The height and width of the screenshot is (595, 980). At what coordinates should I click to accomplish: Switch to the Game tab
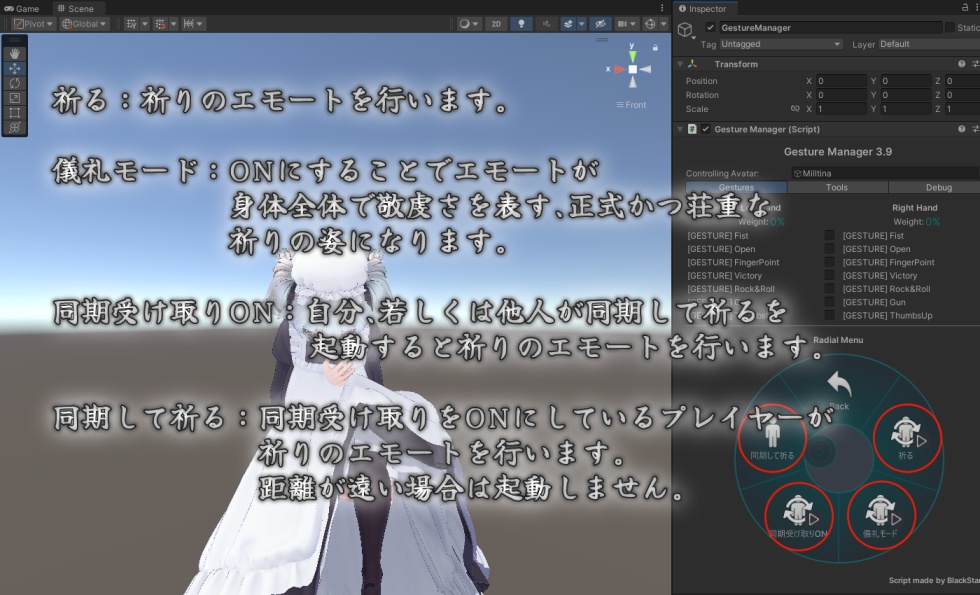[x=22, y=8]
